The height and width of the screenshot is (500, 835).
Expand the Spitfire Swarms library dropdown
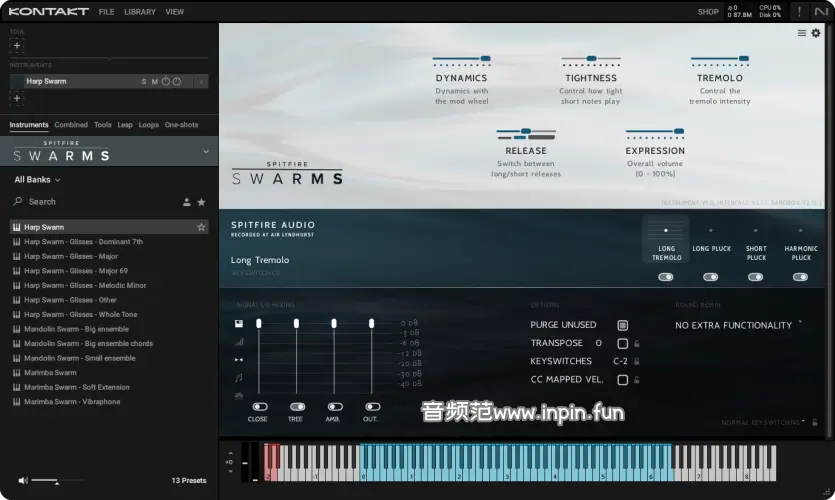point(206,152)
